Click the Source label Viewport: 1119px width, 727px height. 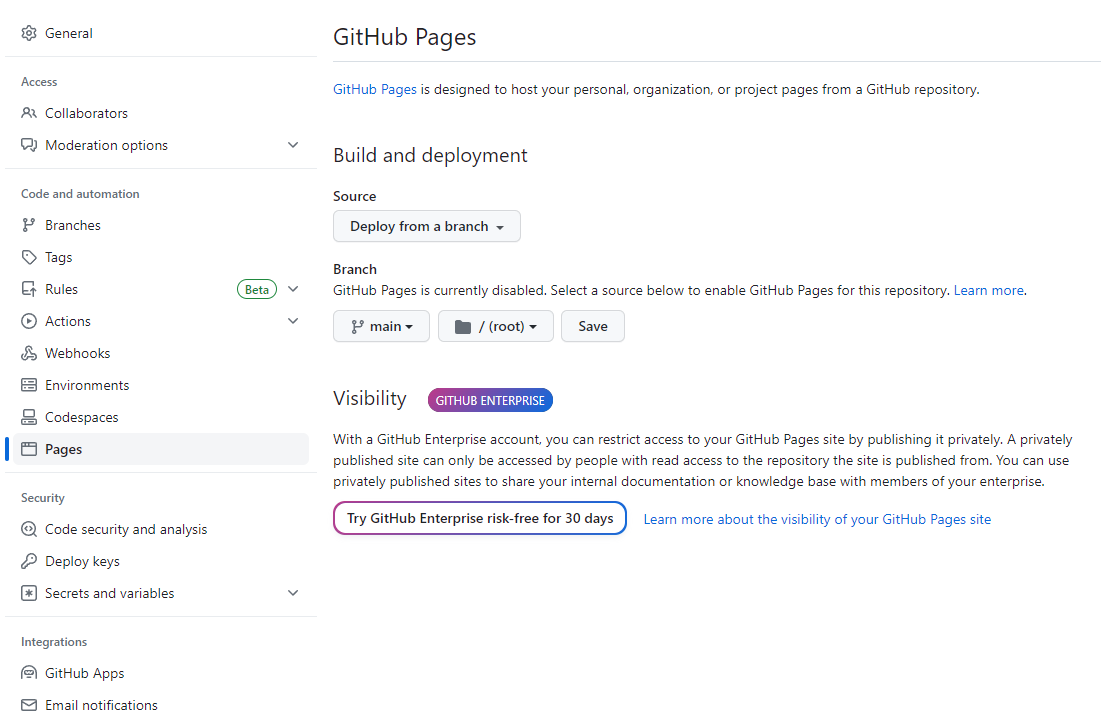click(x=355, y=196)
